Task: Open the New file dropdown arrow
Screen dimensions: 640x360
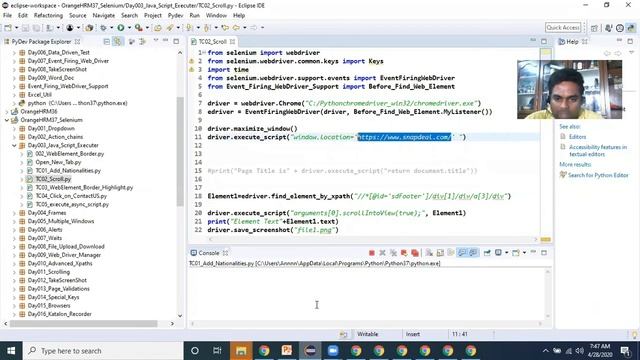Action: pos(16,28)
